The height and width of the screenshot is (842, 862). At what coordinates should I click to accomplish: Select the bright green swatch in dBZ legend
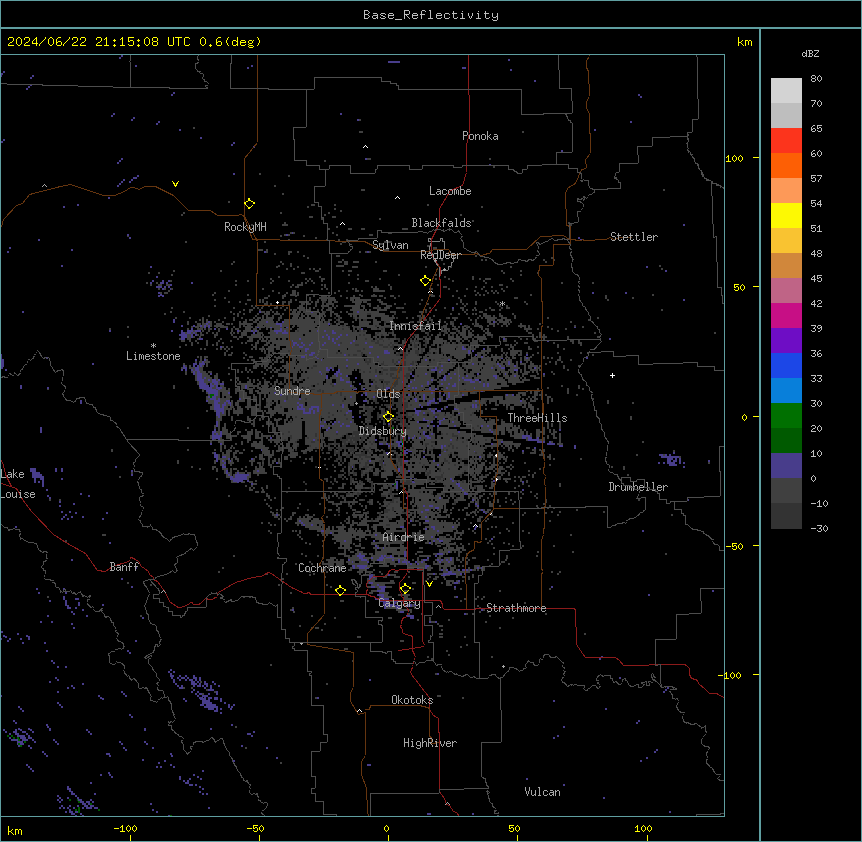coord(786,416)
